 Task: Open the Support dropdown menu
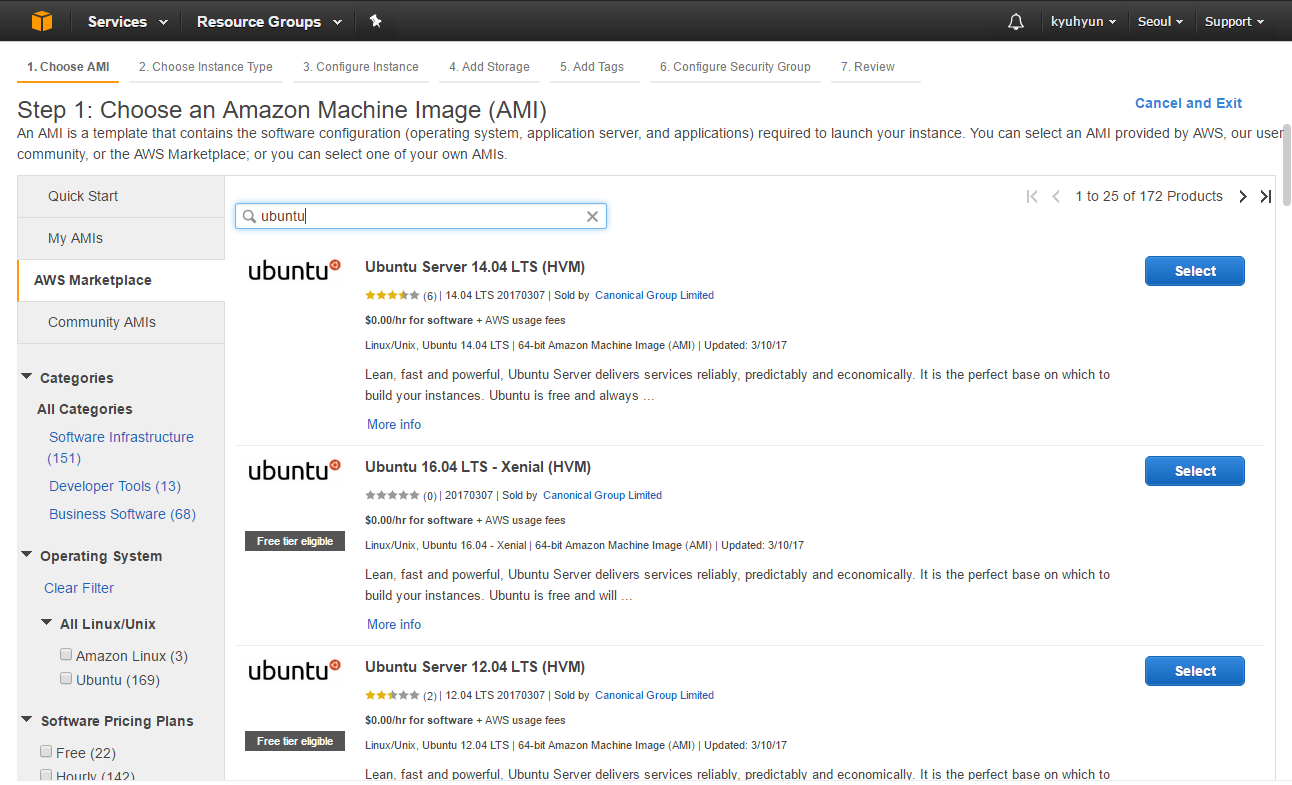pyautogui.click(x=1234, y=21)
